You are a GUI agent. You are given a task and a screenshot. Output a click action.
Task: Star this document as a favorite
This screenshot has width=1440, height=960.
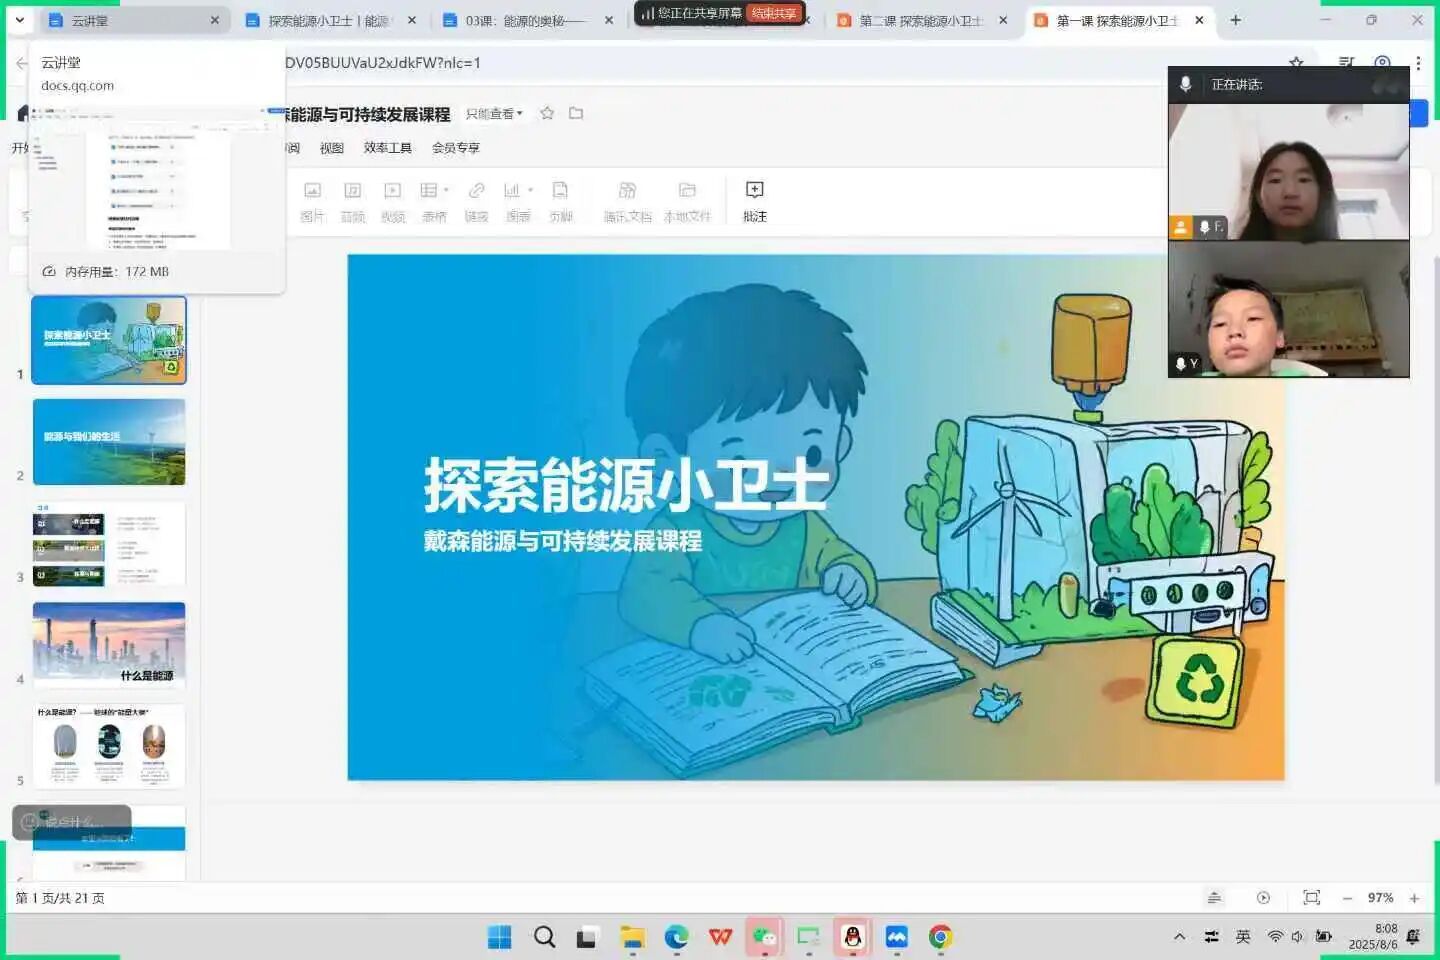(547, 113)
